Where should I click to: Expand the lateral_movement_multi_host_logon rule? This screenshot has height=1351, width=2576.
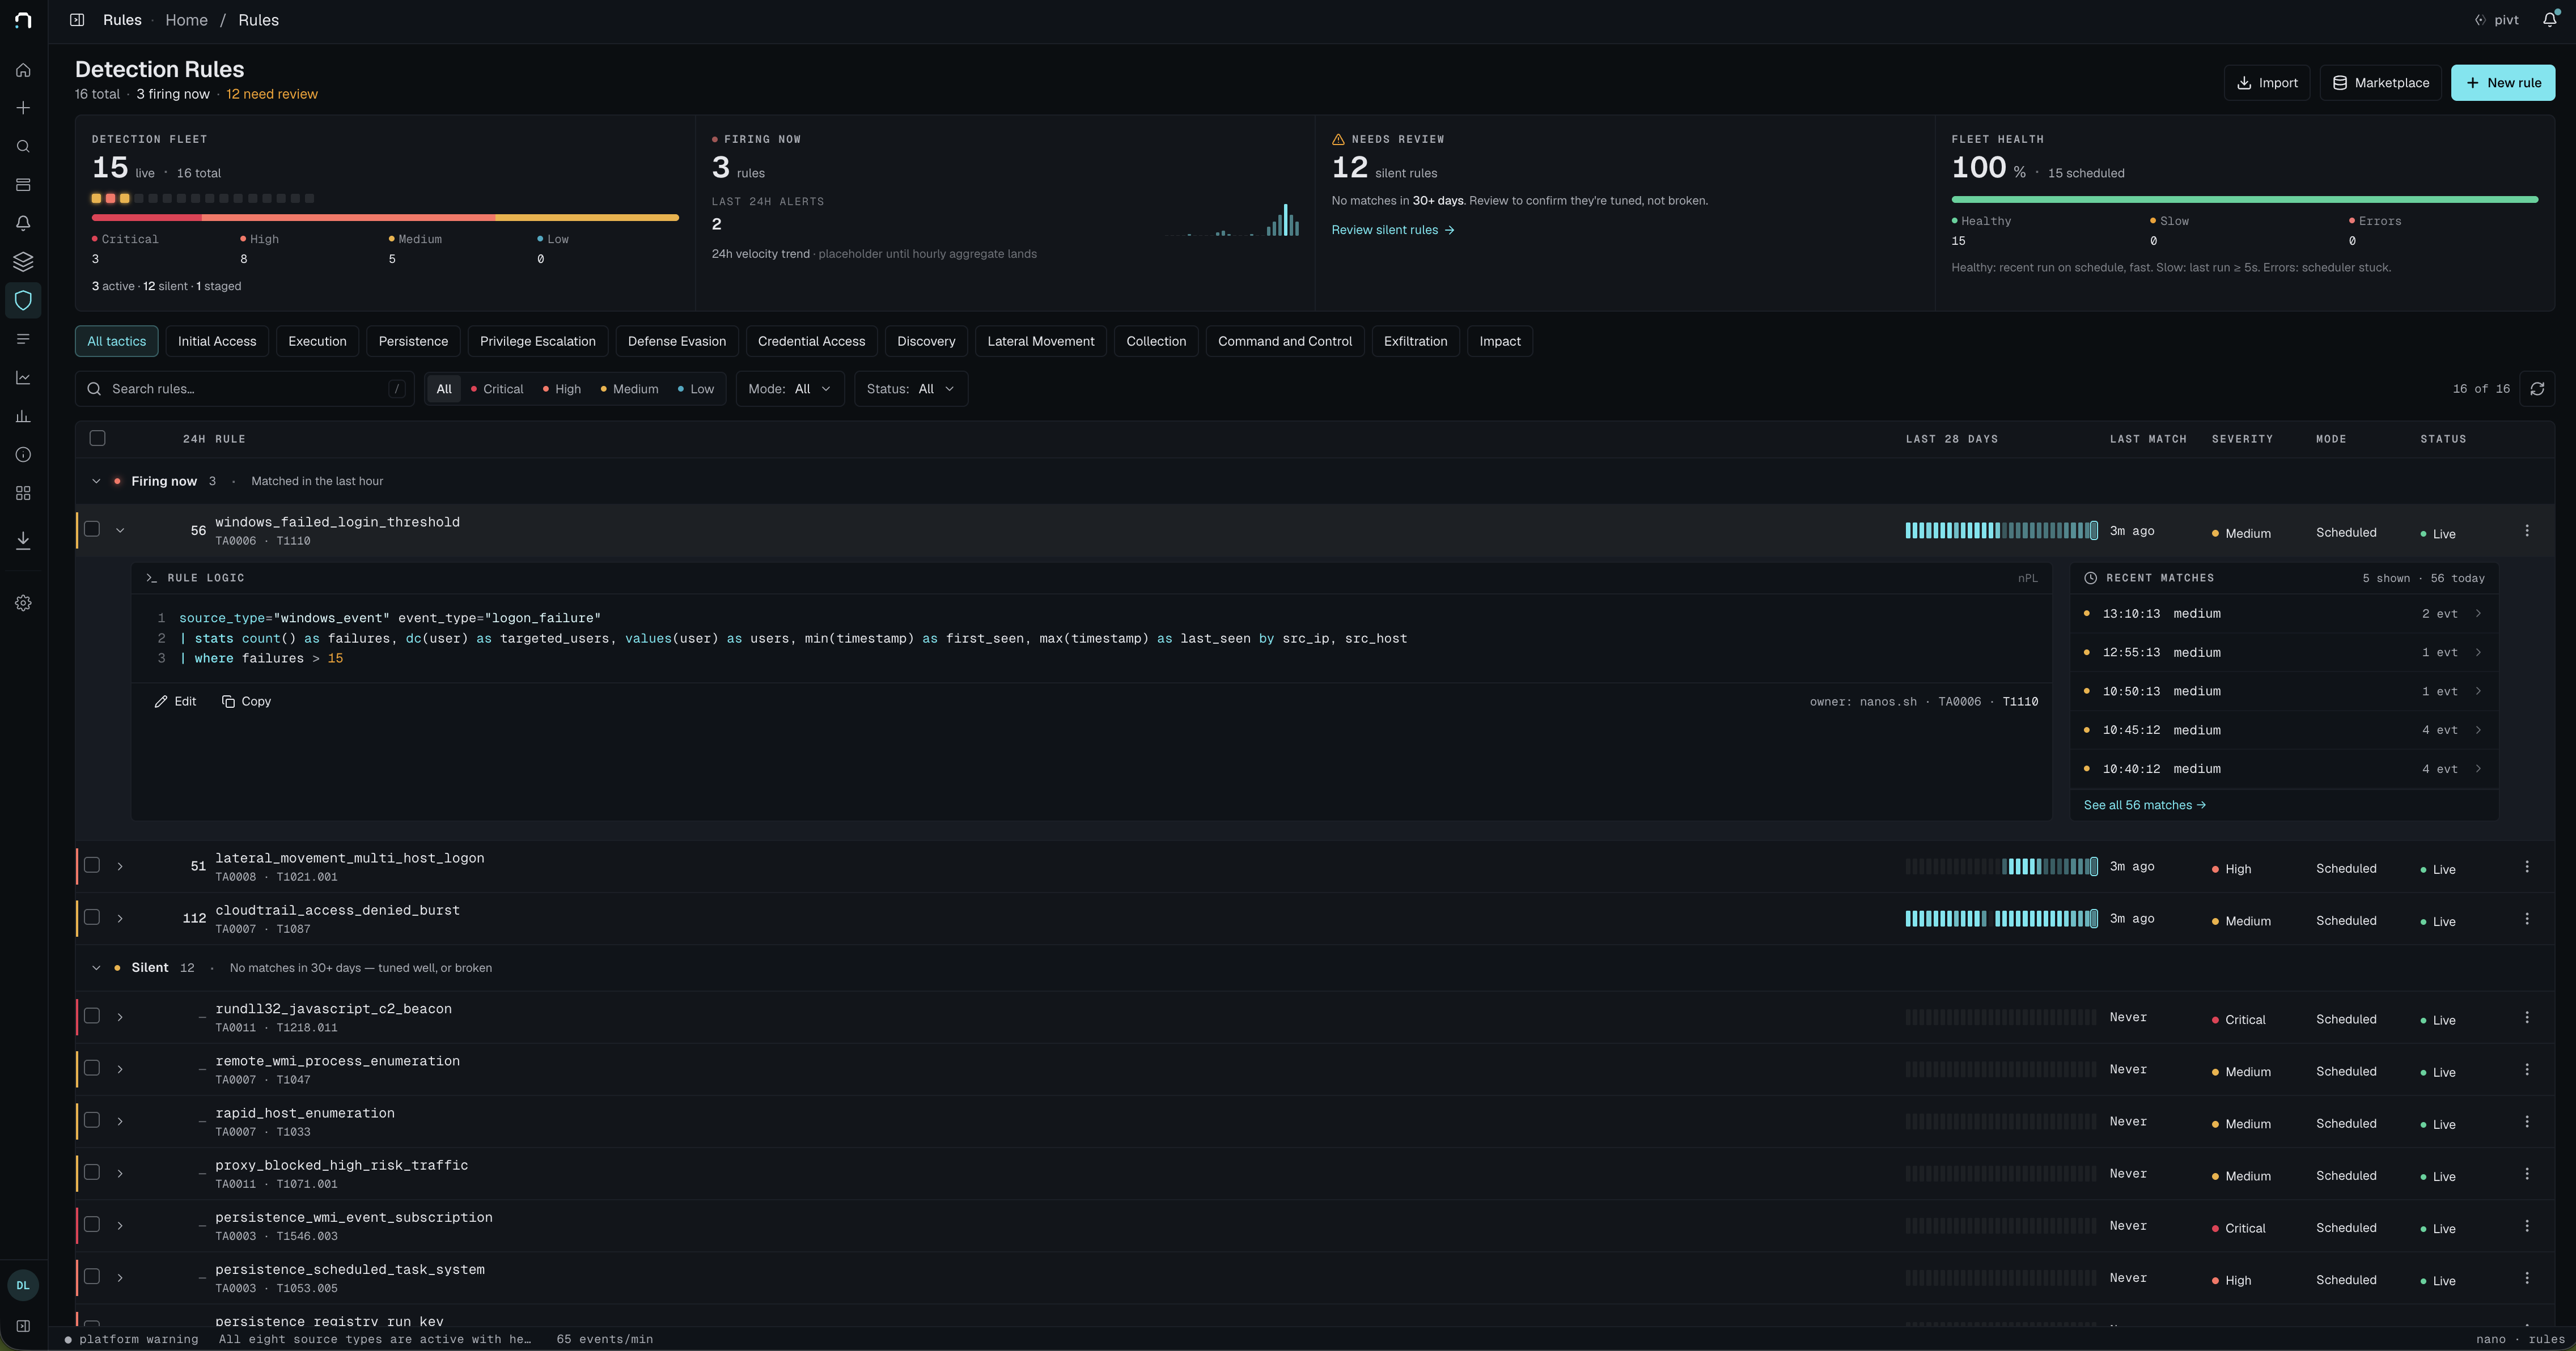tap(120, 867)
